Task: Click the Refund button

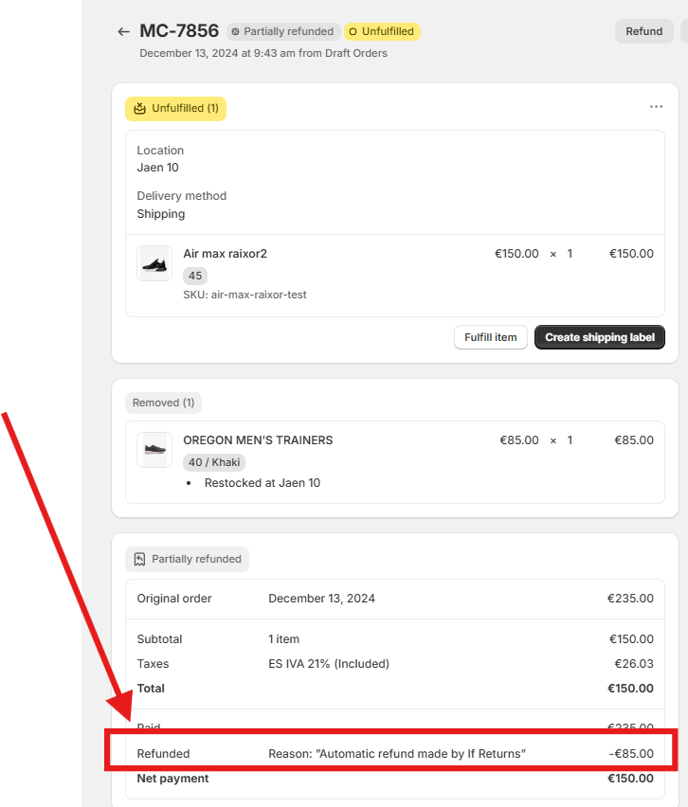Action: 644,31
